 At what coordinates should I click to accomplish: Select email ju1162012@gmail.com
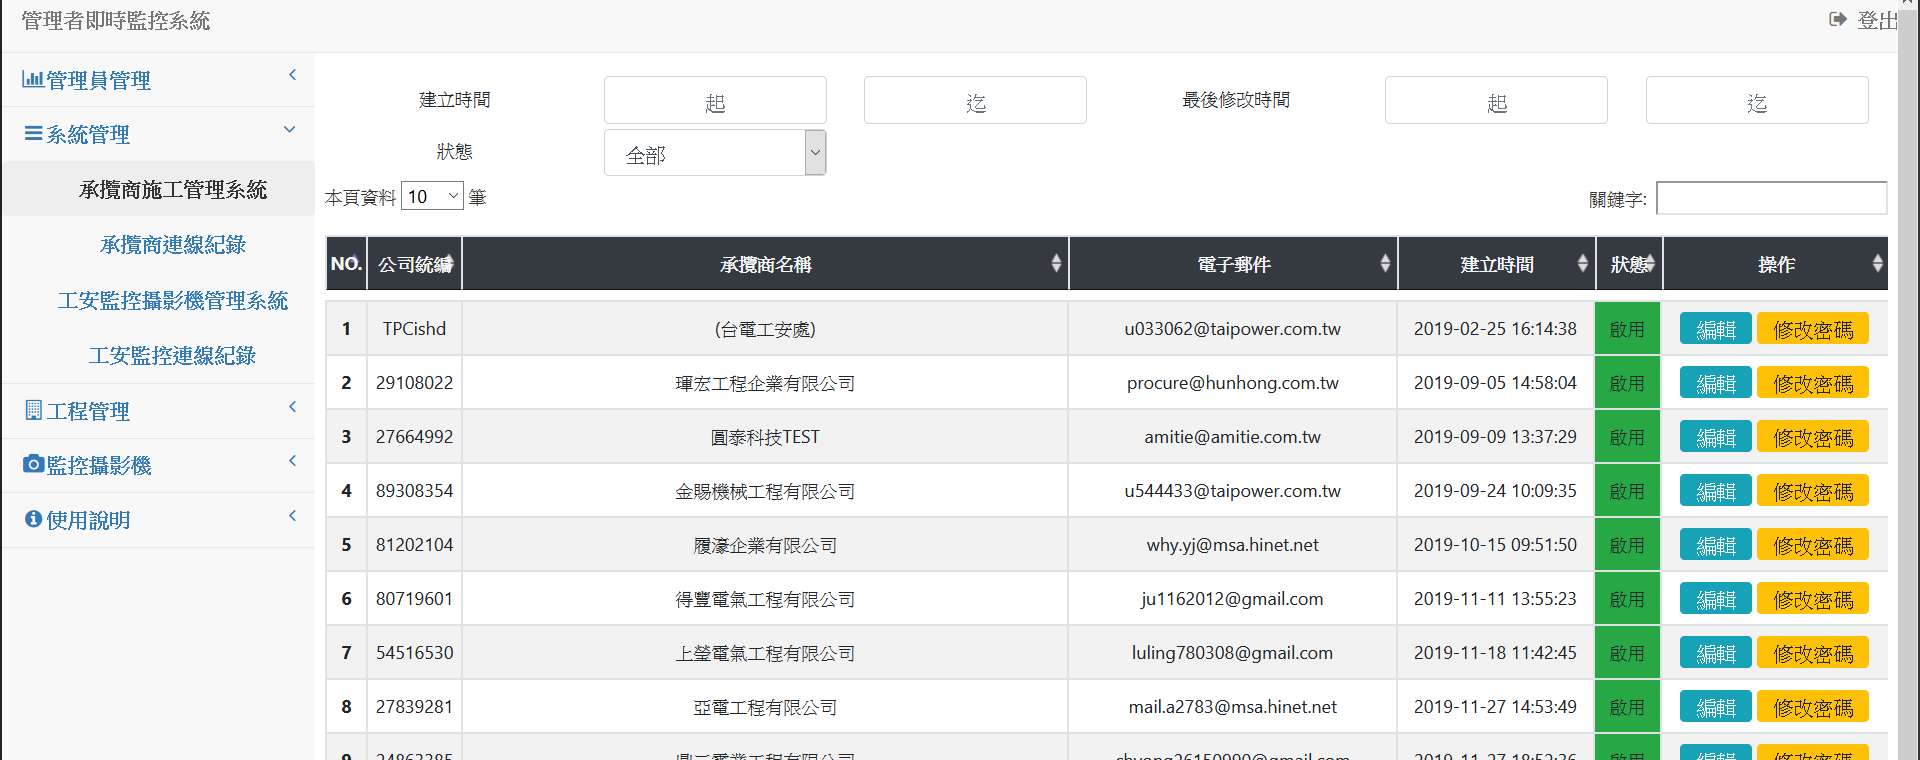(1232, 599)
